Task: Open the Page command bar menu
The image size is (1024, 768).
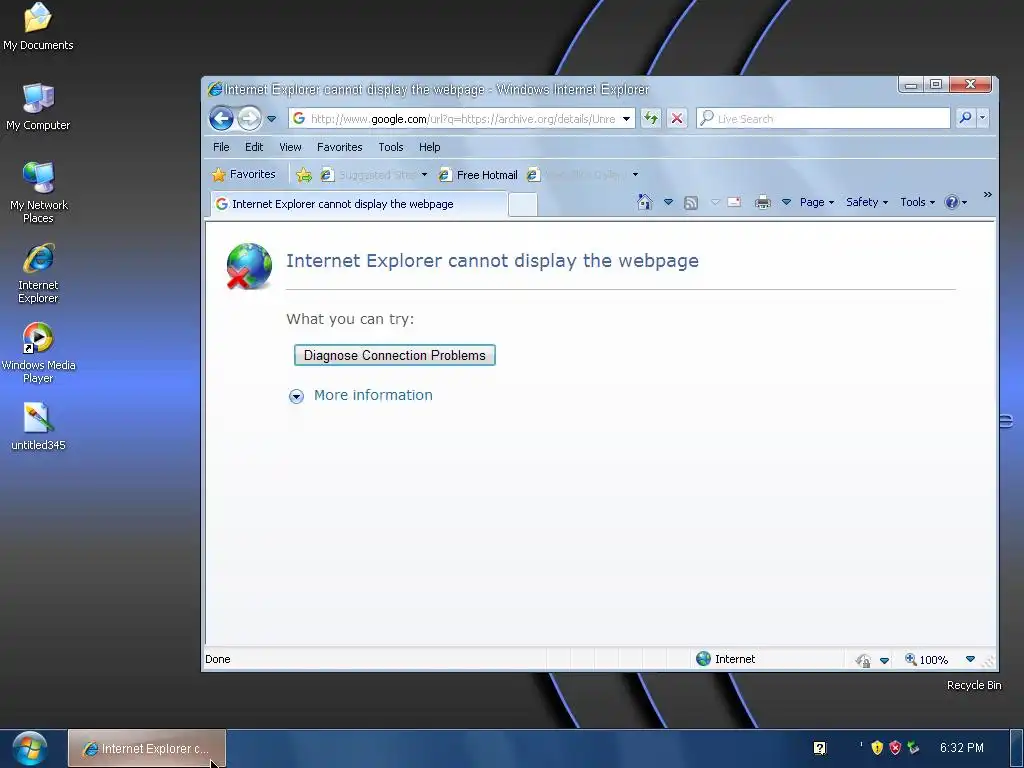Action: [817, 202]
